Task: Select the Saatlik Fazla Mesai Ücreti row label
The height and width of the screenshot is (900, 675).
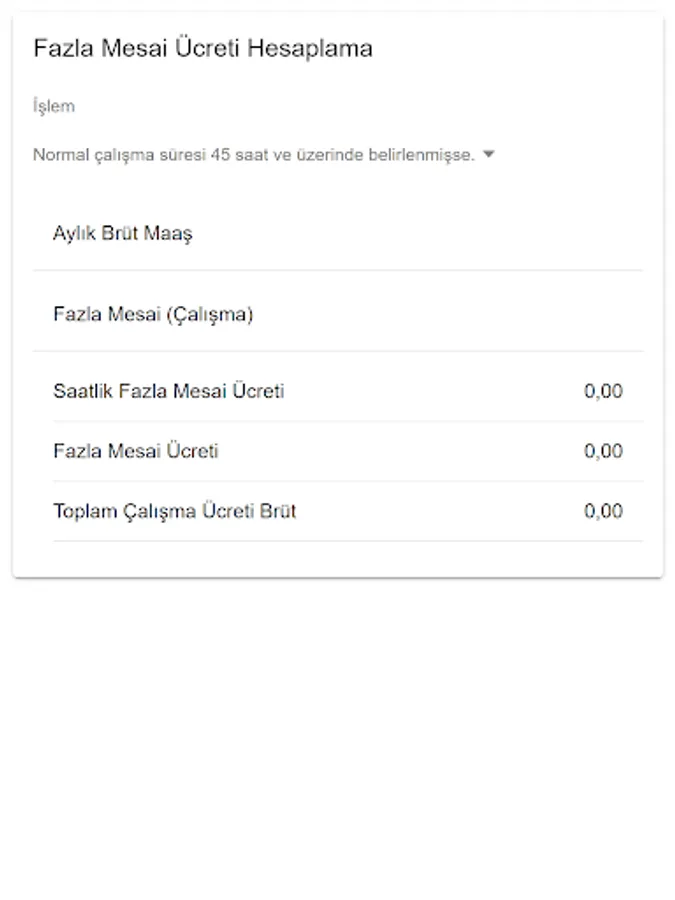Action: coord(169,391)
